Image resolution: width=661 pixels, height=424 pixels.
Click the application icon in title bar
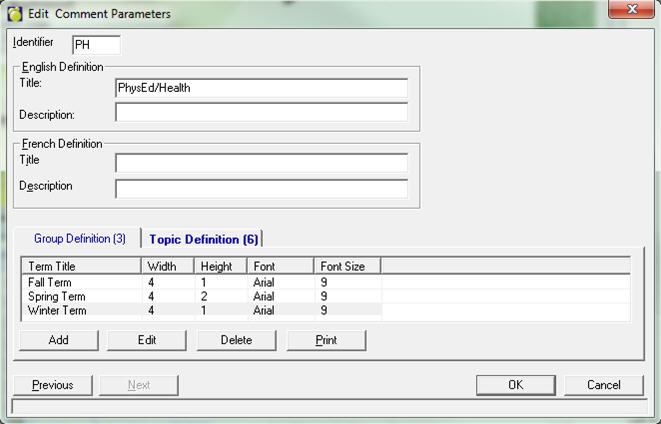tap(14, 14)
